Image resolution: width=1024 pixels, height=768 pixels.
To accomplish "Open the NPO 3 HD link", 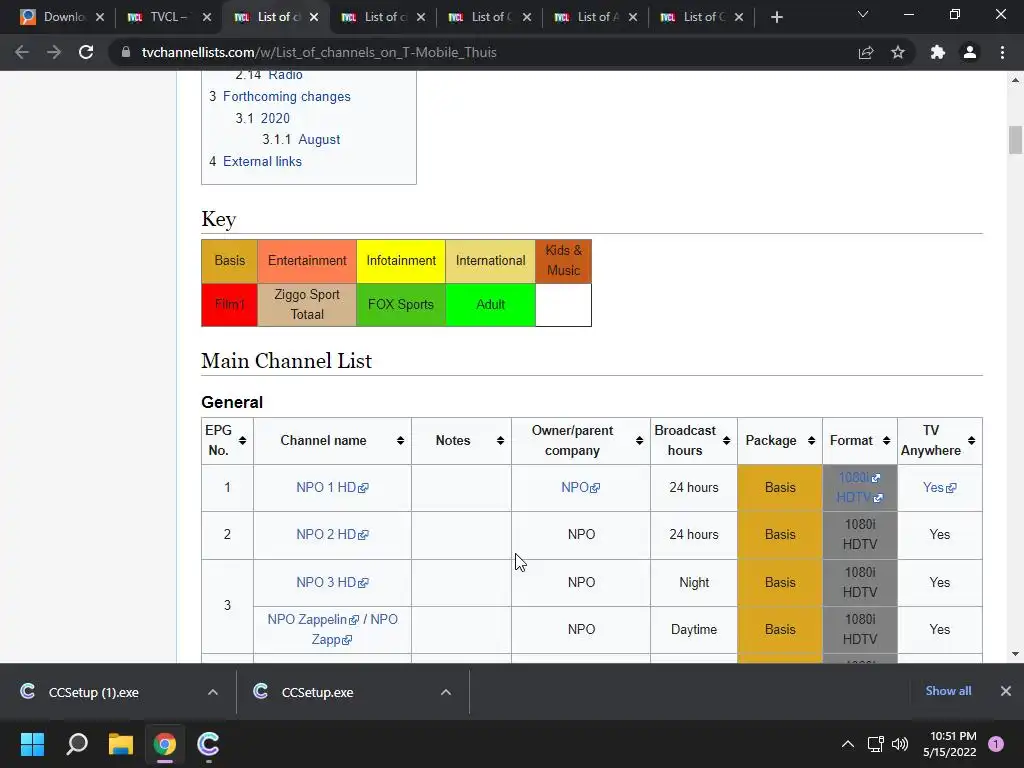I will [332, 582].
